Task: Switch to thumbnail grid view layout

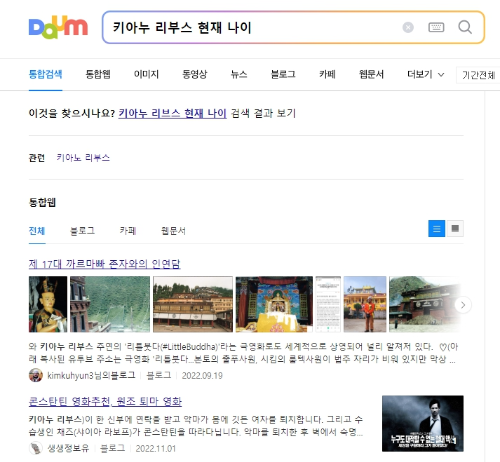Action: (455, 229)
